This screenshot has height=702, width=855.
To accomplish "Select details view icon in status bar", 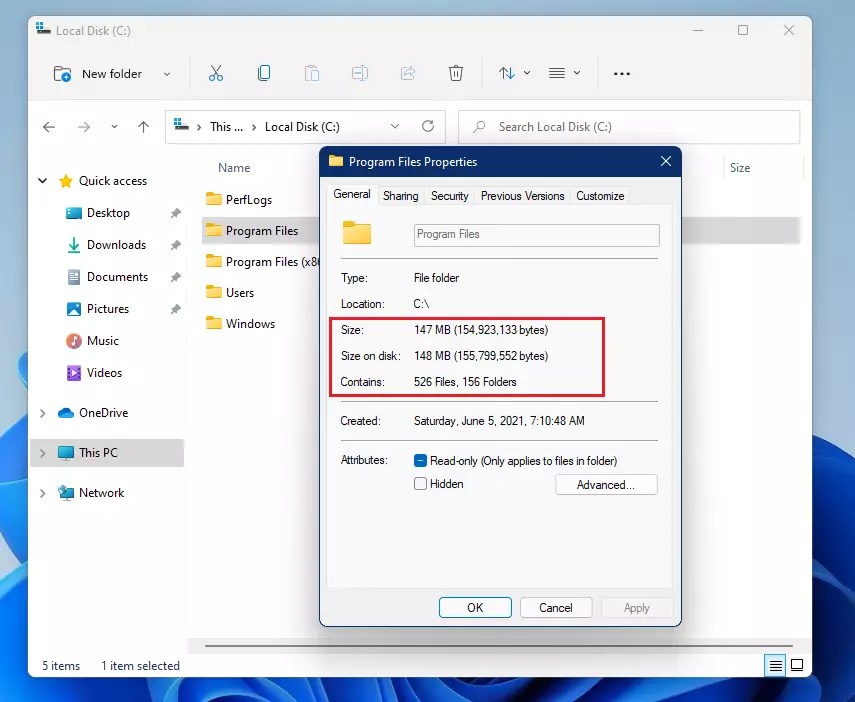I will (x=775, y=665).
